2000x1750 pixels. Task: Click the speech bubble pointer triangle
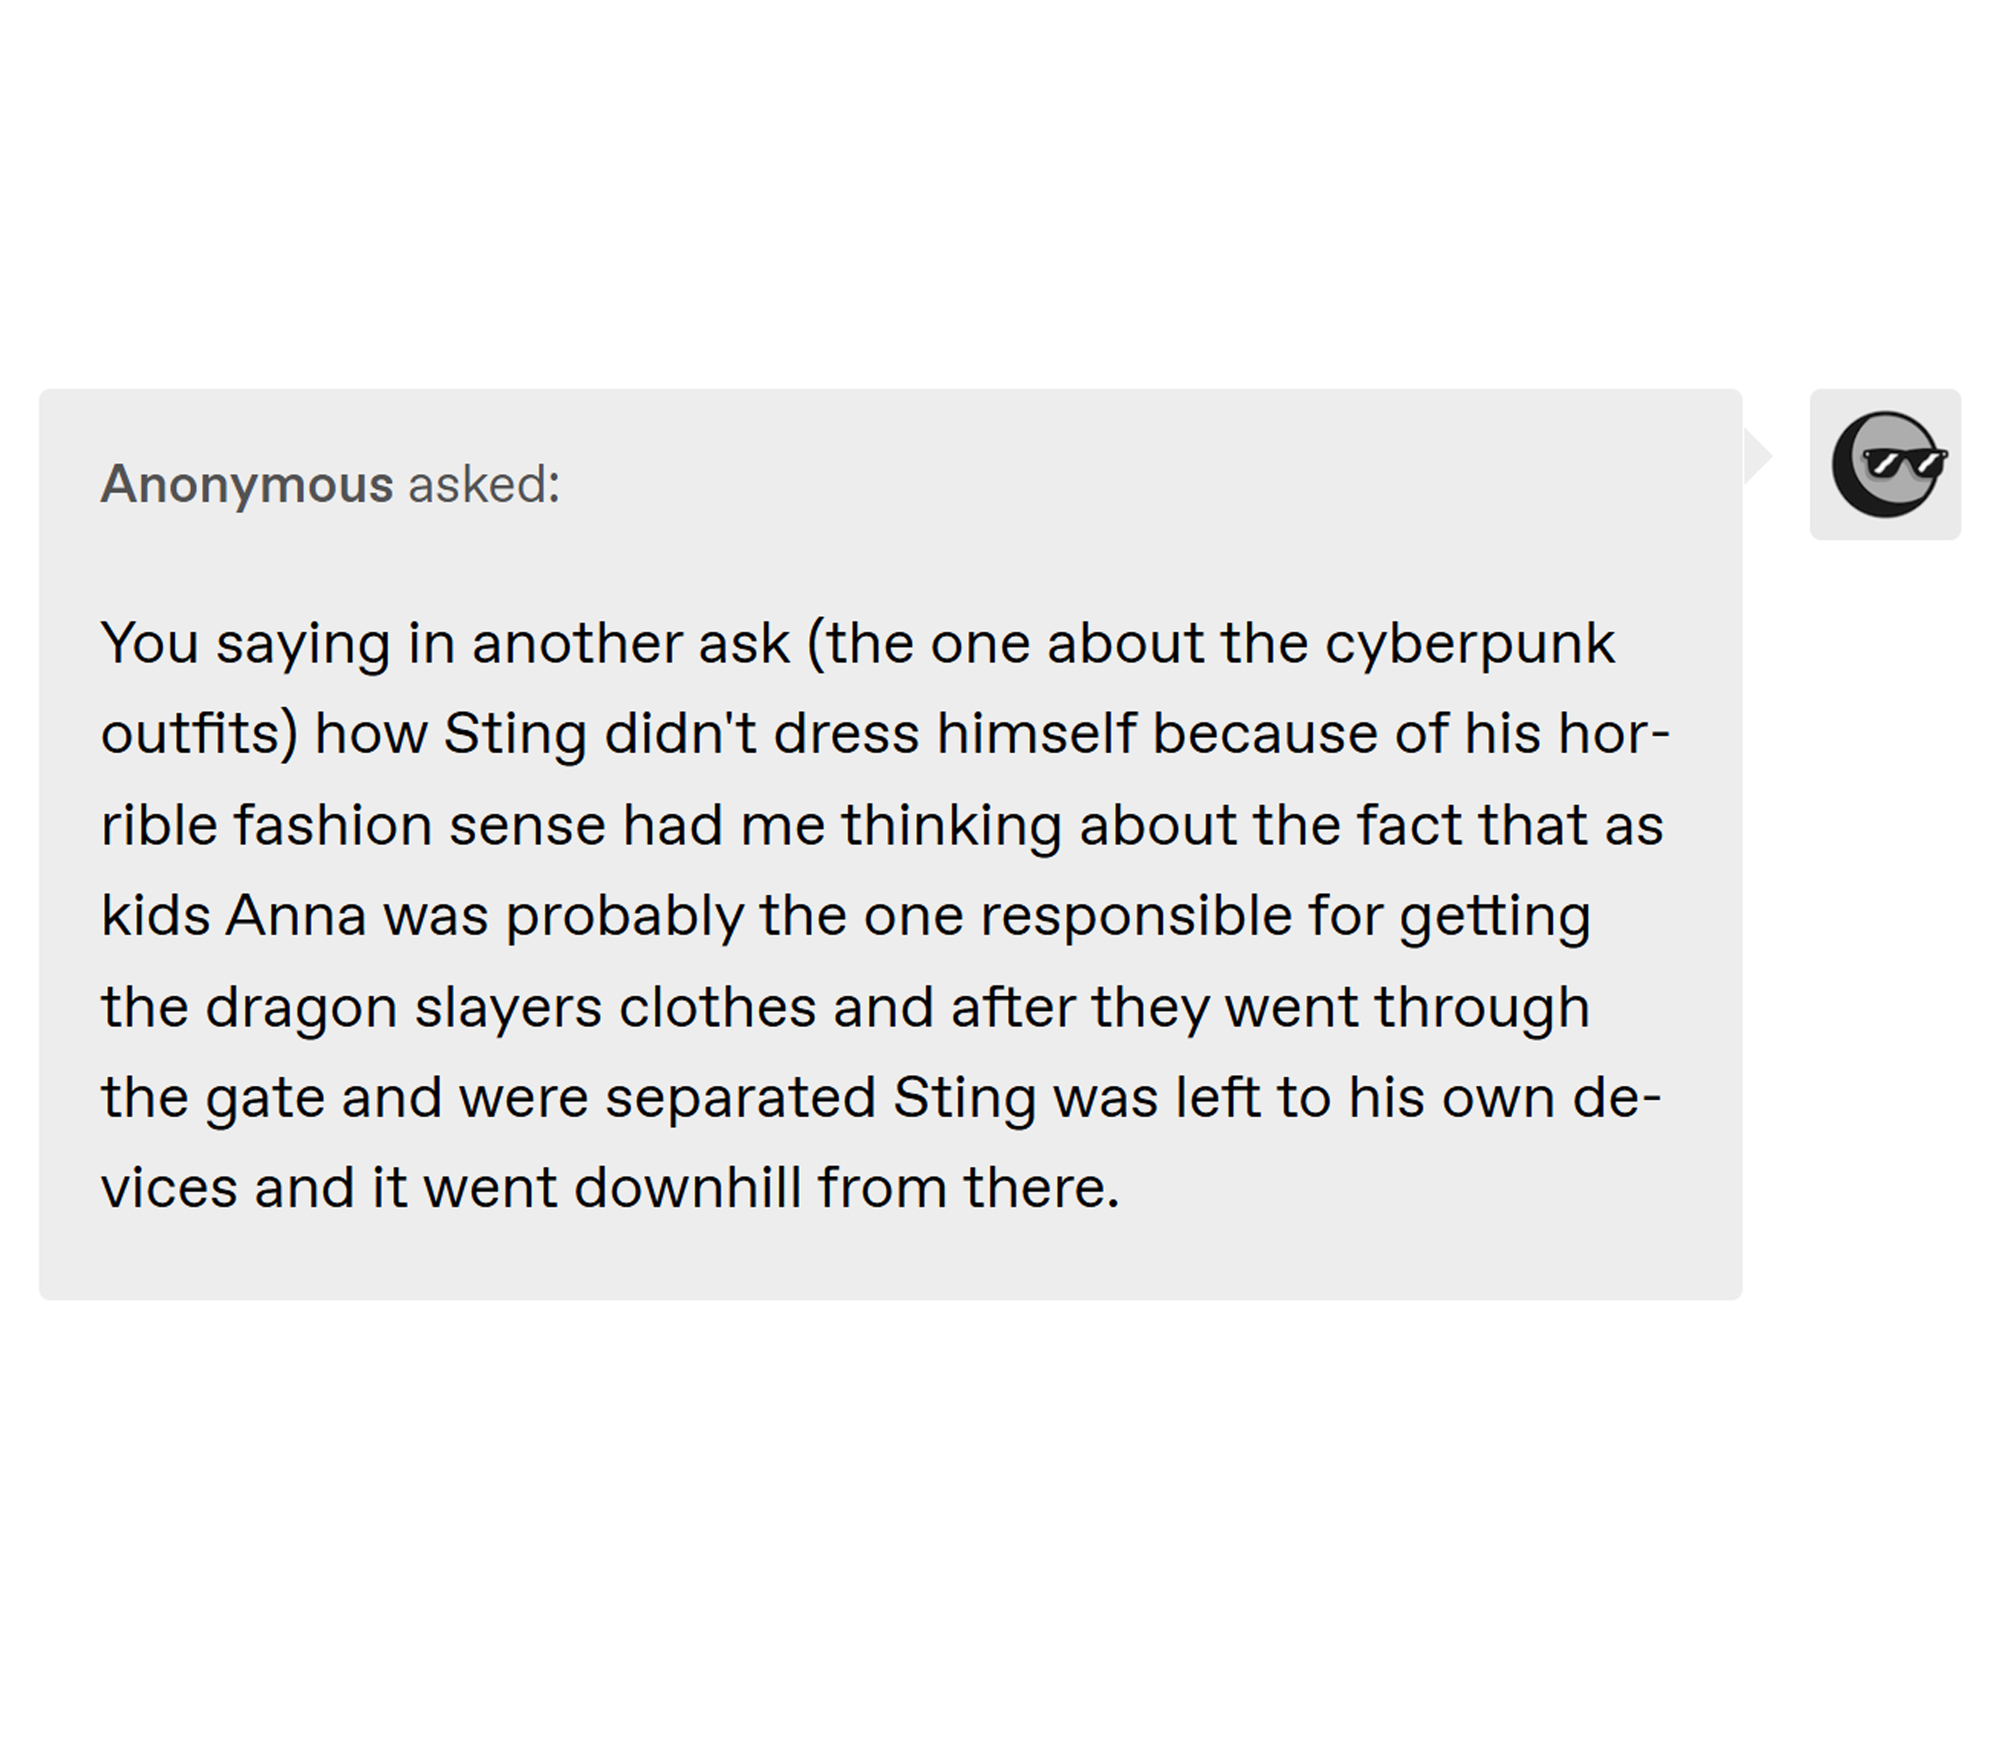1756,457
